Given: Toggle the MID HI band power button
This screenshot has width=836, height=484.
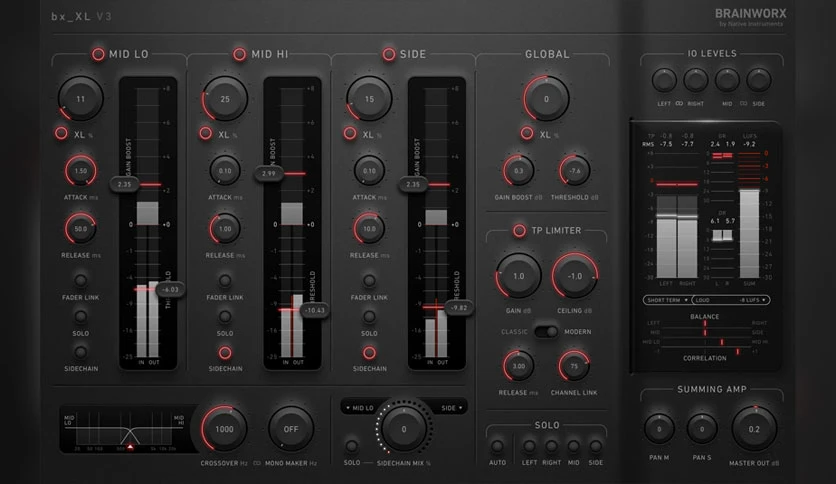Looking at the screenshot, I should click(x=239, y=54).
